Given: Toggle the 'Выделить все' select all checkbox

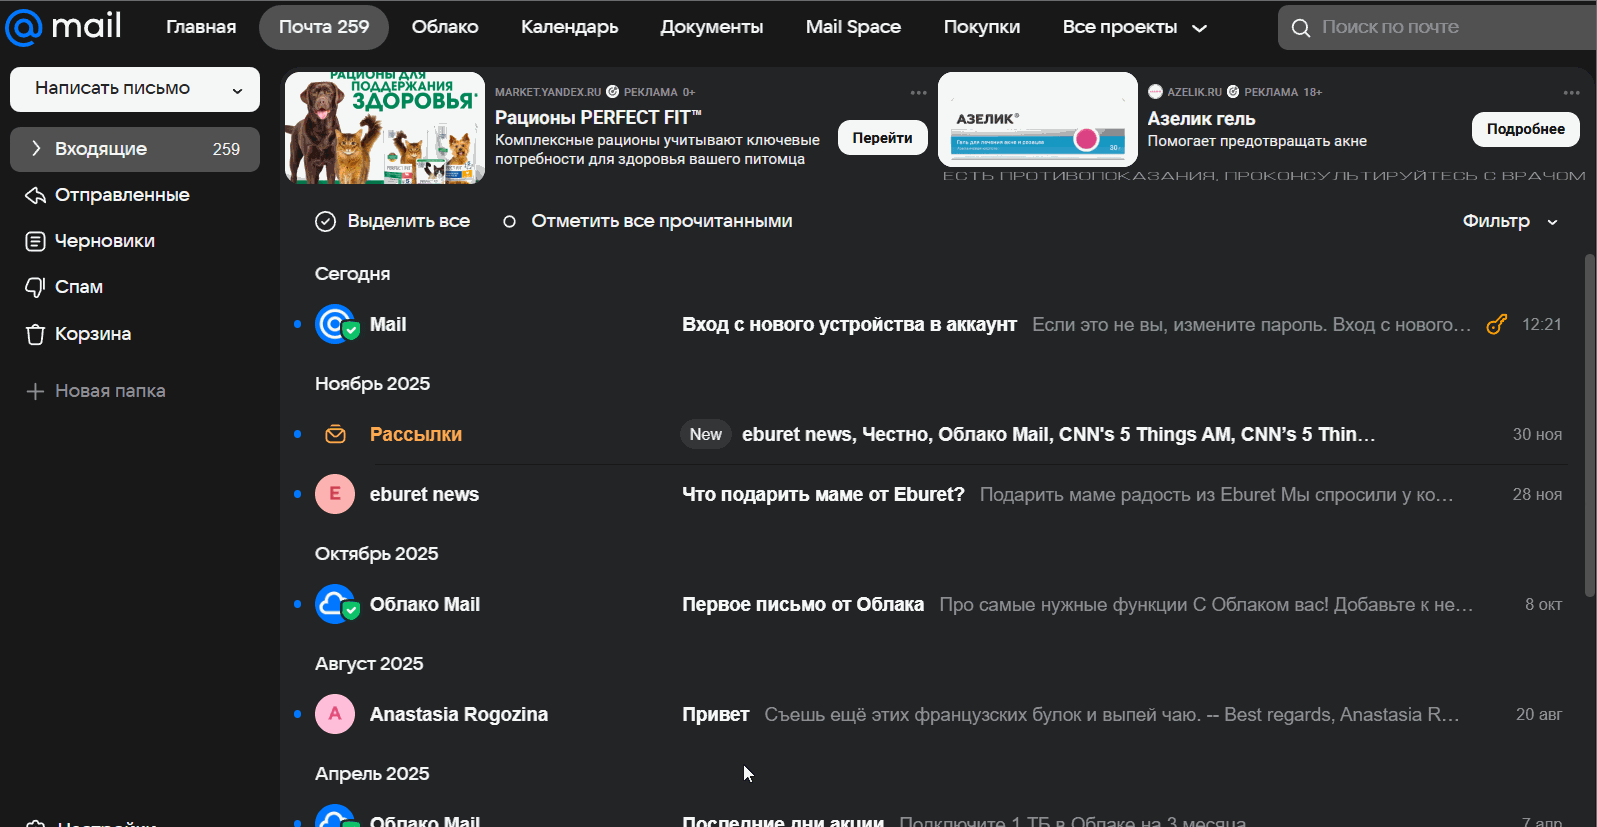Looking at the screenshot, I should (325, 221).
